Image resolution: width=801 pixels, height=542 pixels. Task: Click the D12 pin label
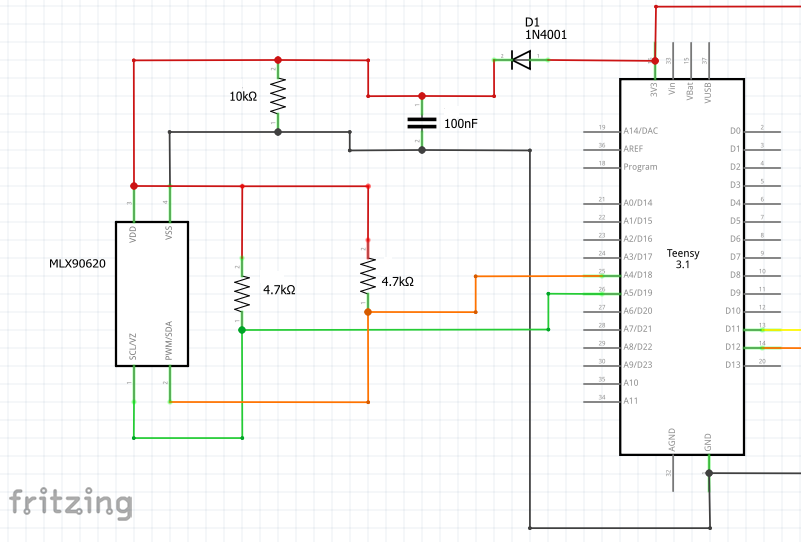[x=733, y=346]
